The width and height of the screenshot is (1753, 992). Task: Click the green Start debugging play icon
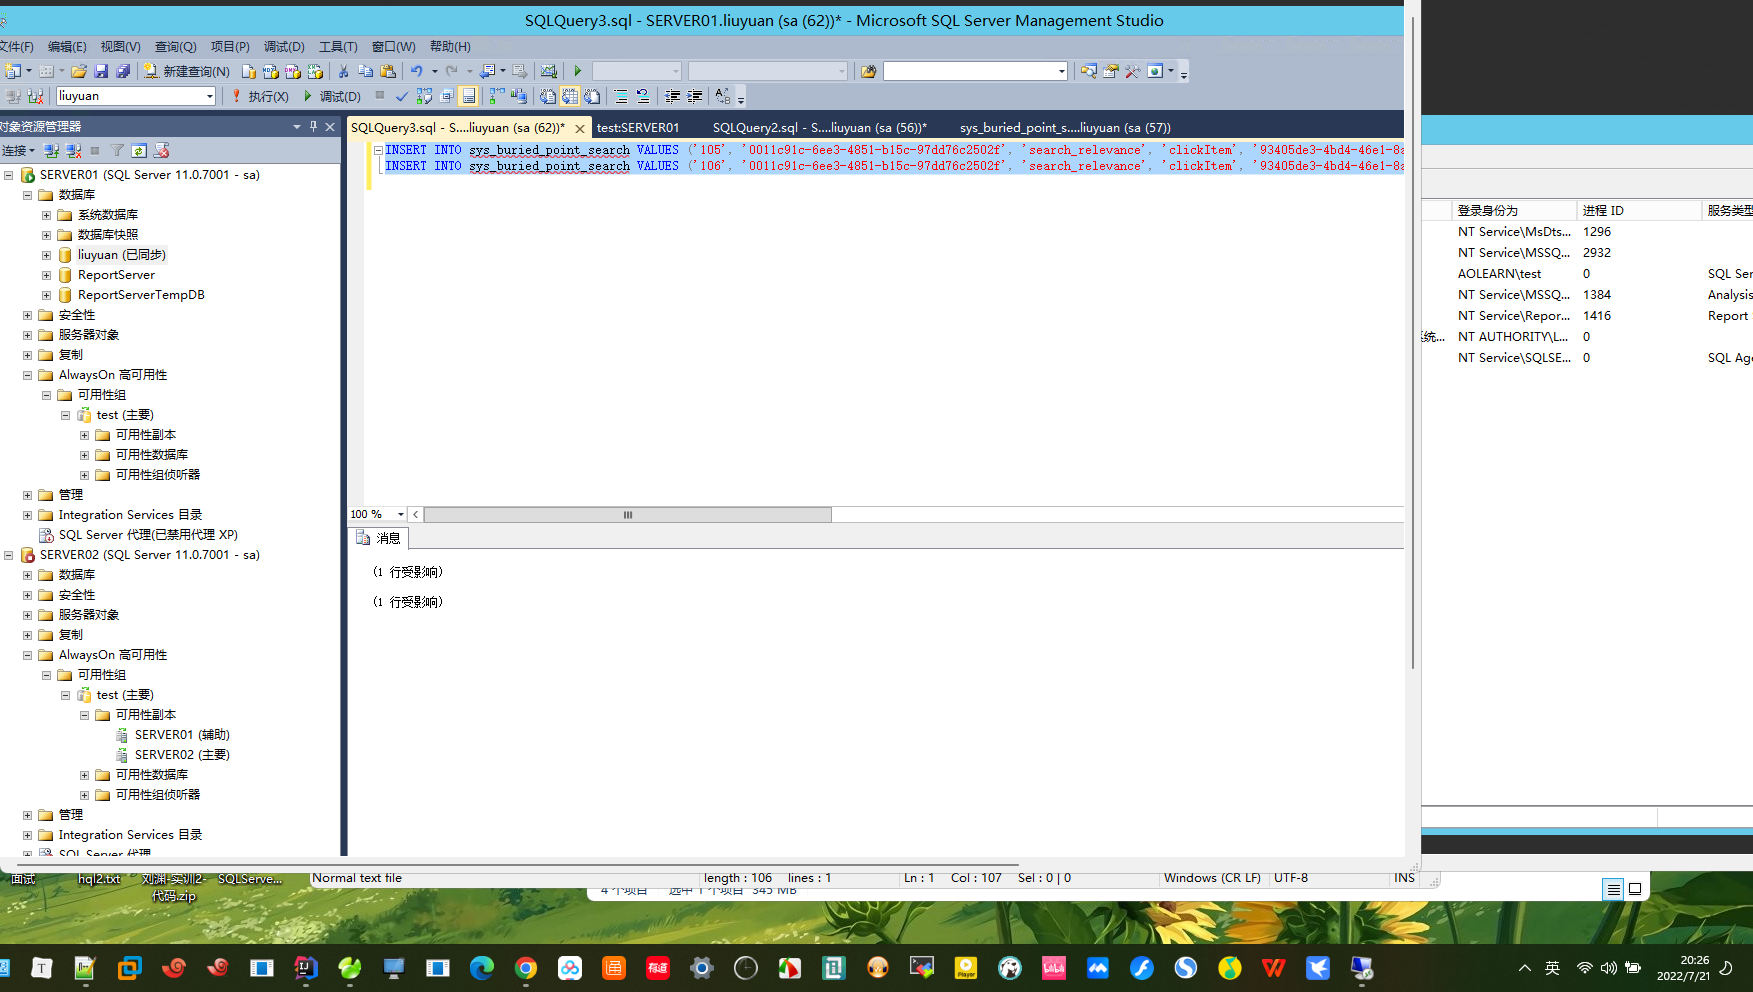tap(578, 71)
